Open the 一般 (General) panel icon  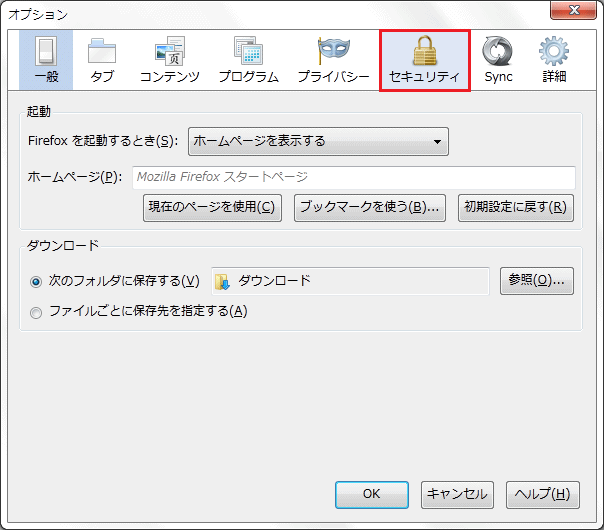(x=46, y=60)
